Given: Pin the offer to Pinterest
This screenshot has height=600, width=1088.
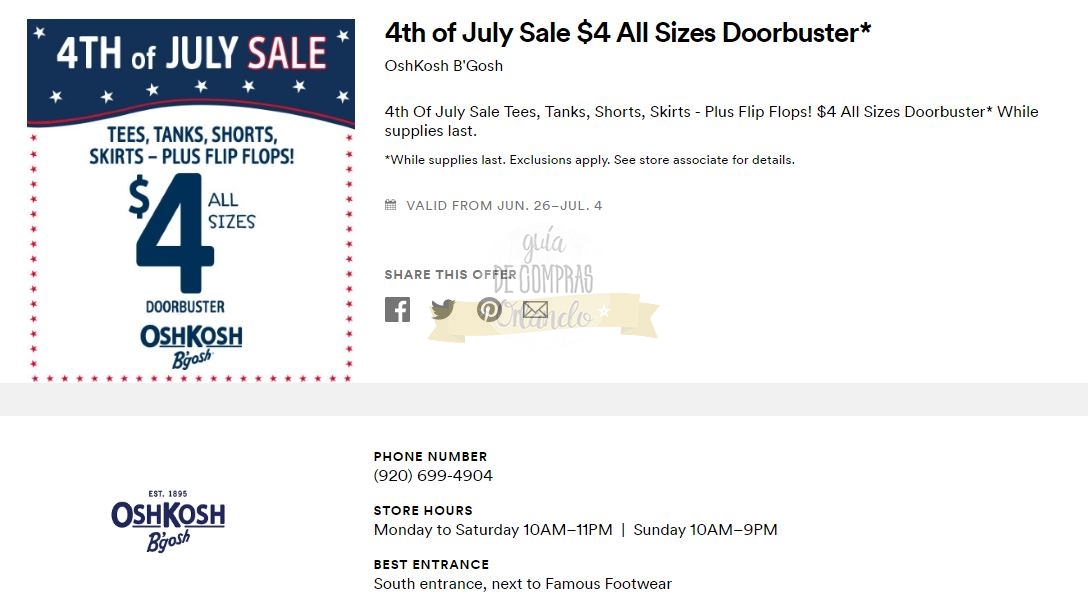Looking at the screenshot, I should pyautogui.click(x=489, y=309).
